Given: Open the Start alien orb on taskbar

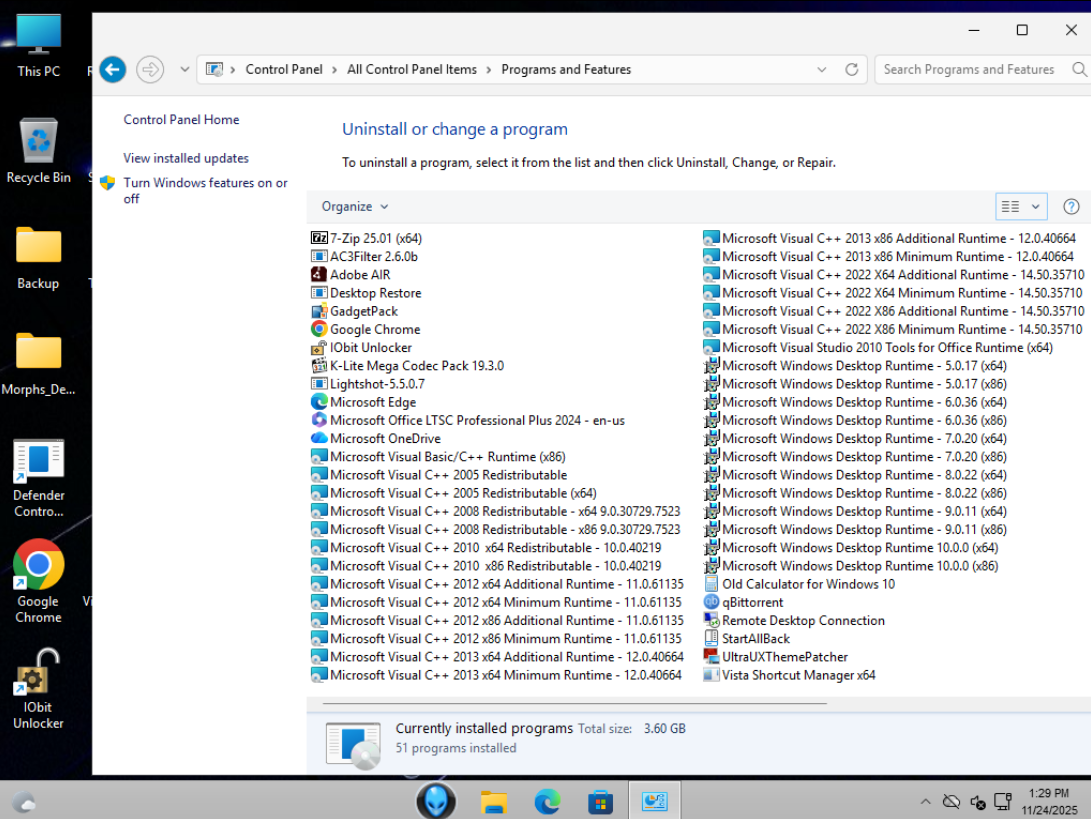Looking at the screenshot, I should (x=436, y=801).
